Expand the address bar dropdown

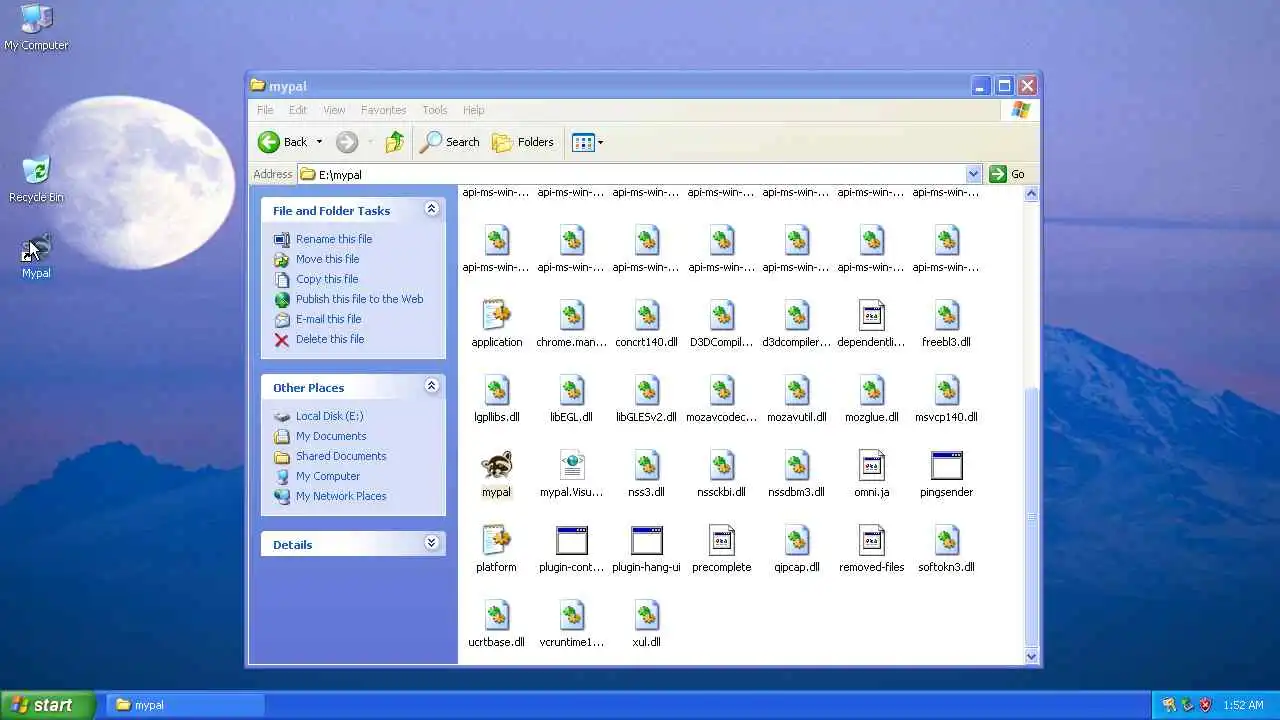point(973,174)
